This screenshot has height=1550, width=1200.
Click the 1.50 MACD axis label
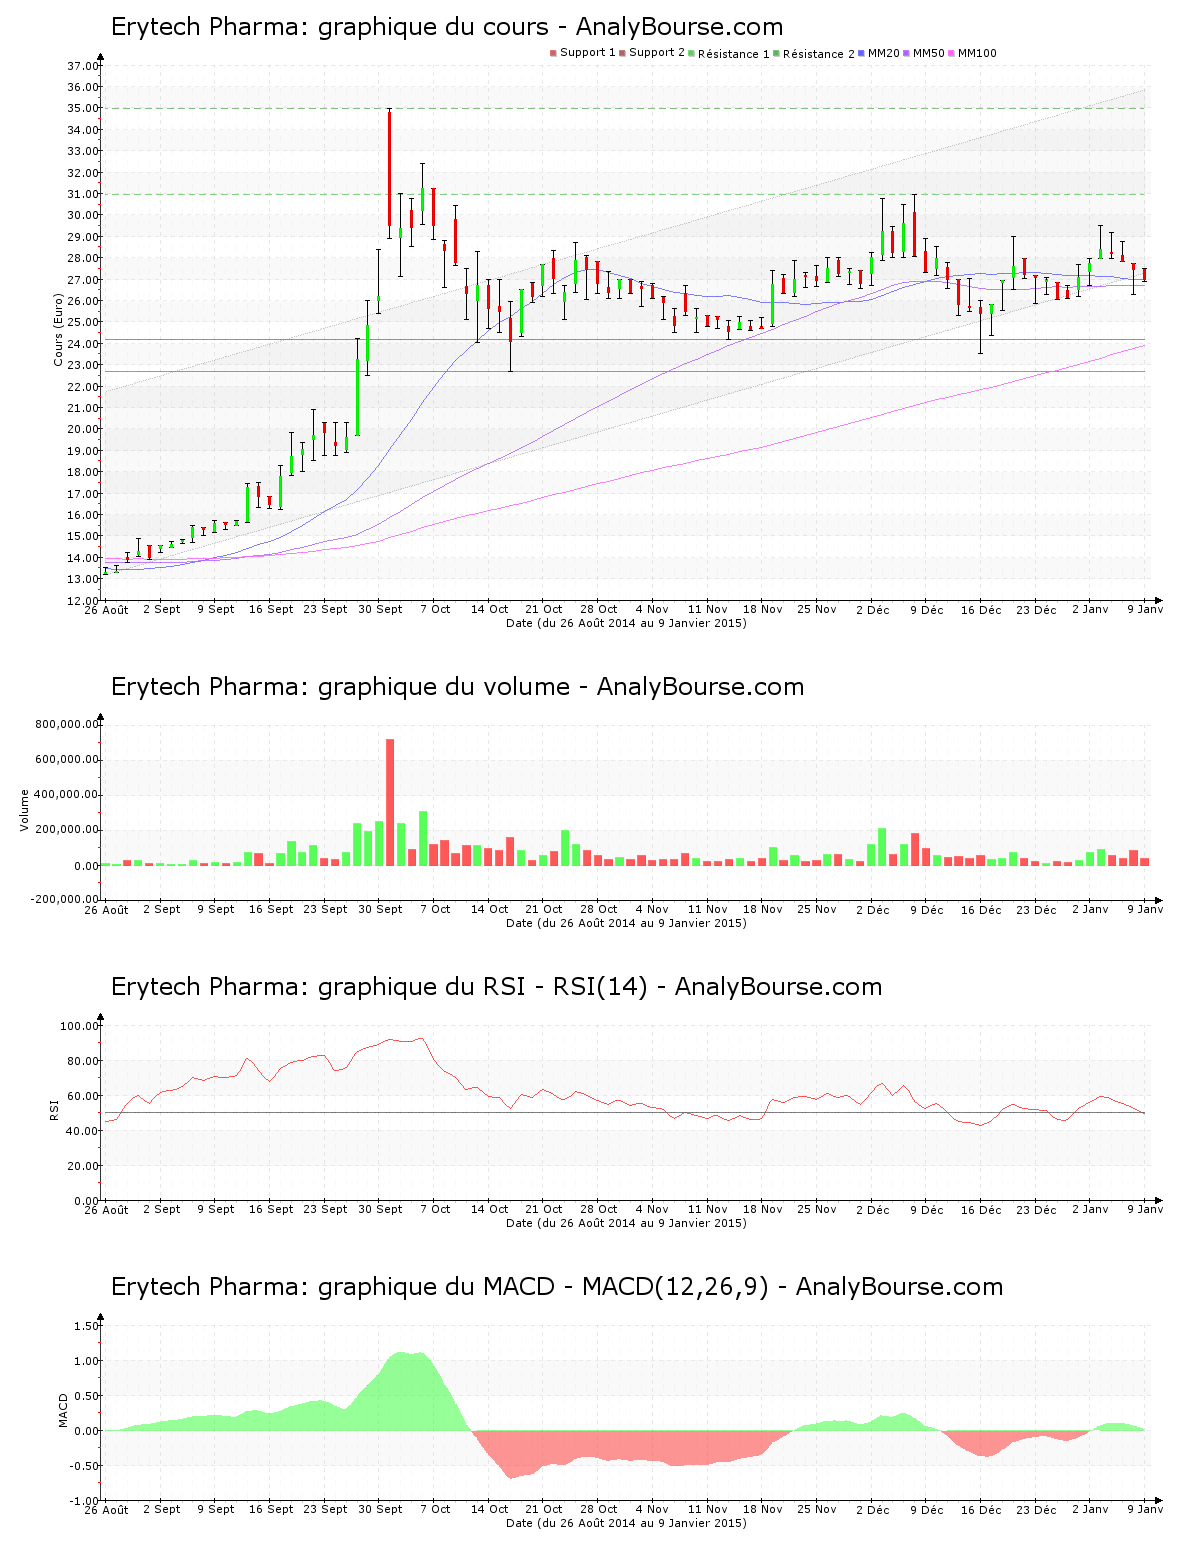point(87,1326)
